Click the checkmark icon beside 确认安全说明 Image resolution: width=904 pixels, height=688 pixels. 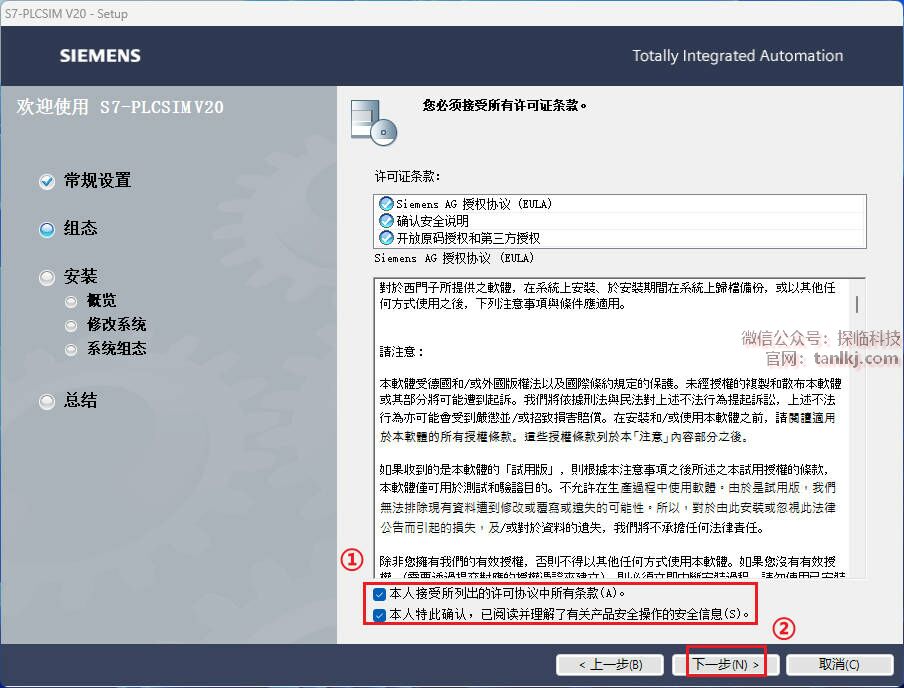click(x=386, y=220)
